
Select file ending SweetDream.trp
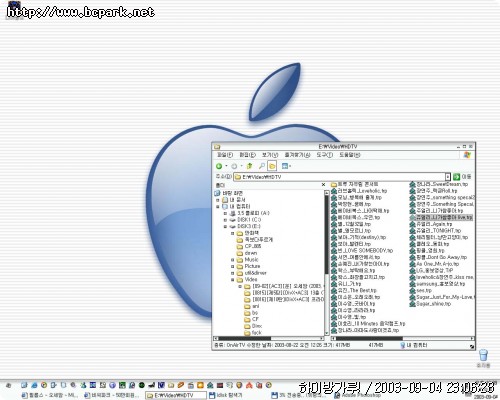439,184
